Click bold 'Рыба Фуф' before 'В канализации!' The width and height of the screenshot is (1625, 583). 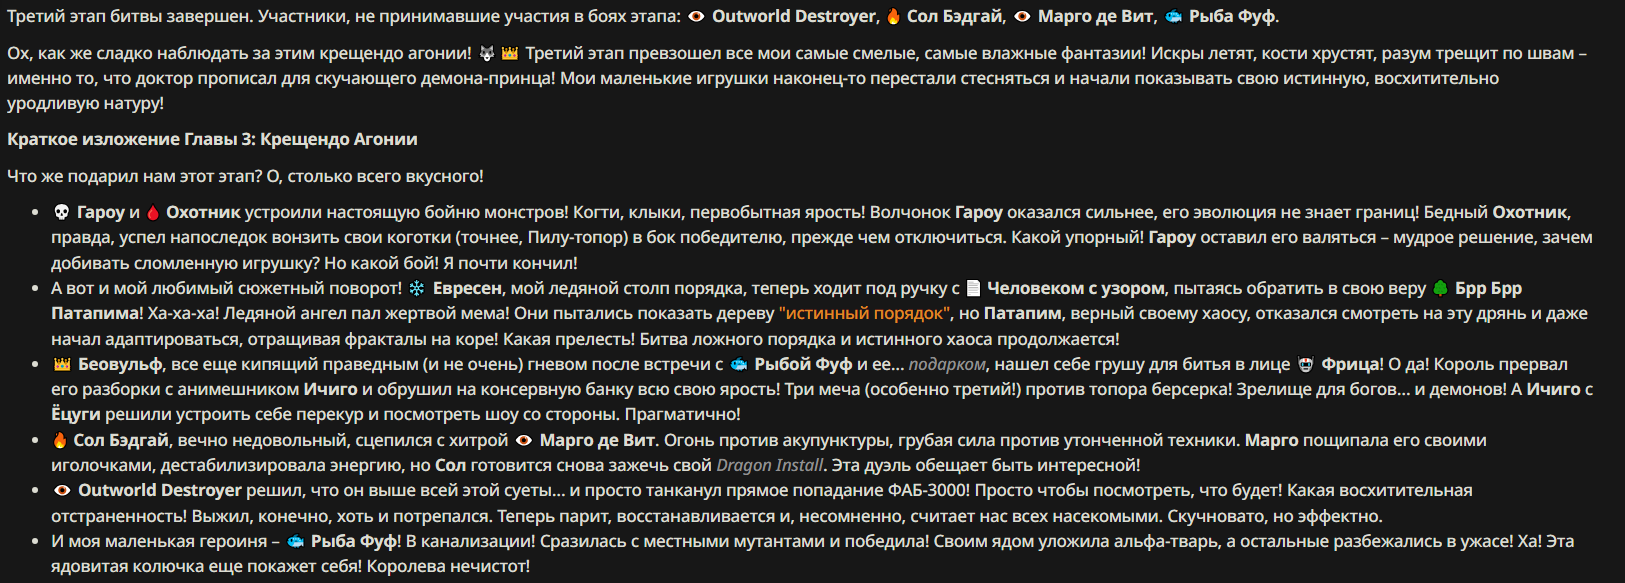(x=354, y=541)
